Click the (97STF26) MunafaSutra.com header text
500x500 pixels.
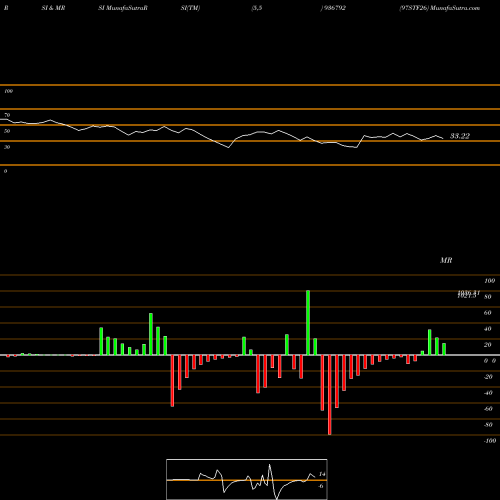click(440, 8)
